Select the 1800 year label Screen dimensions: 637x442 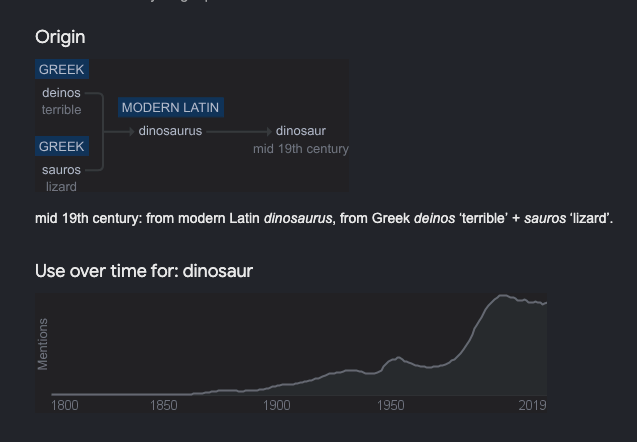click(65, 405)
